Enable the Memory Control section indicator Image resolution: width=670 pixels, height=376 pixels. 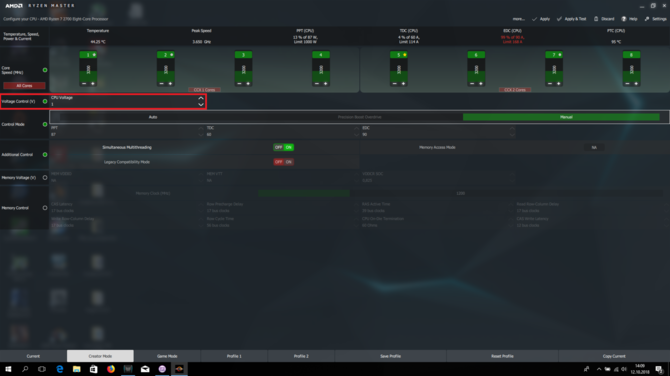(x=45, y=208)
